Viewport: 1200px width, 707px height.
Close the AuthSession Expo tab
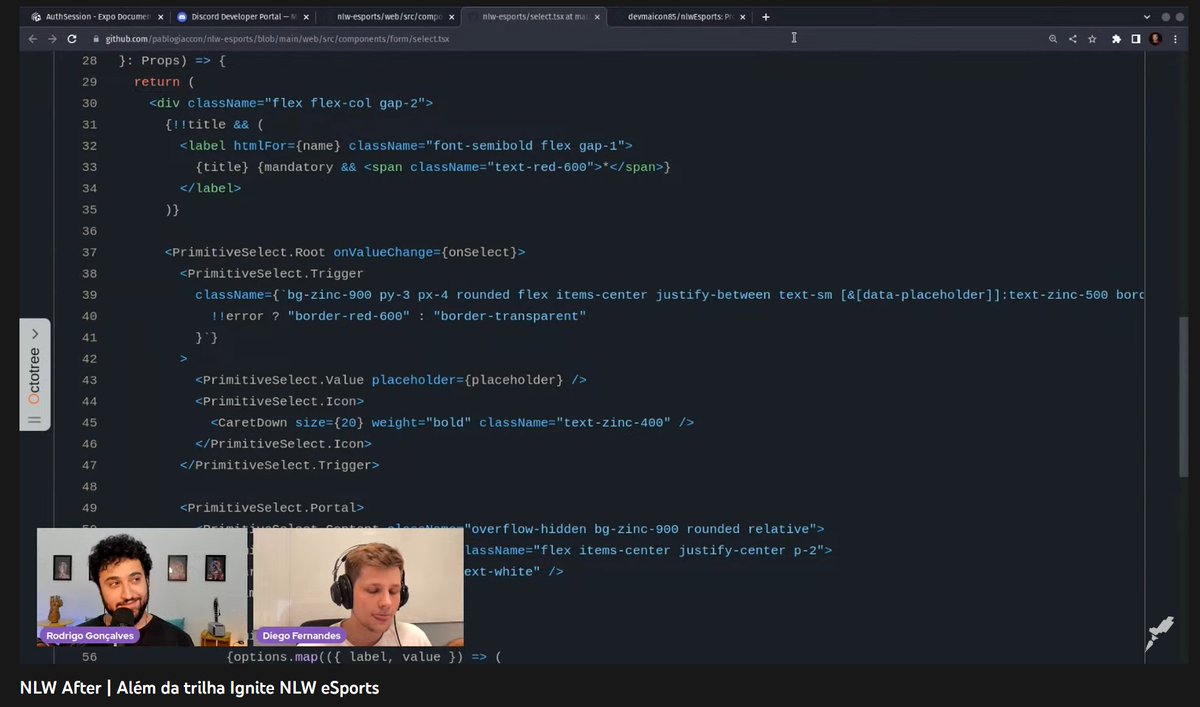pyautogui.click(x=160, y=17)
